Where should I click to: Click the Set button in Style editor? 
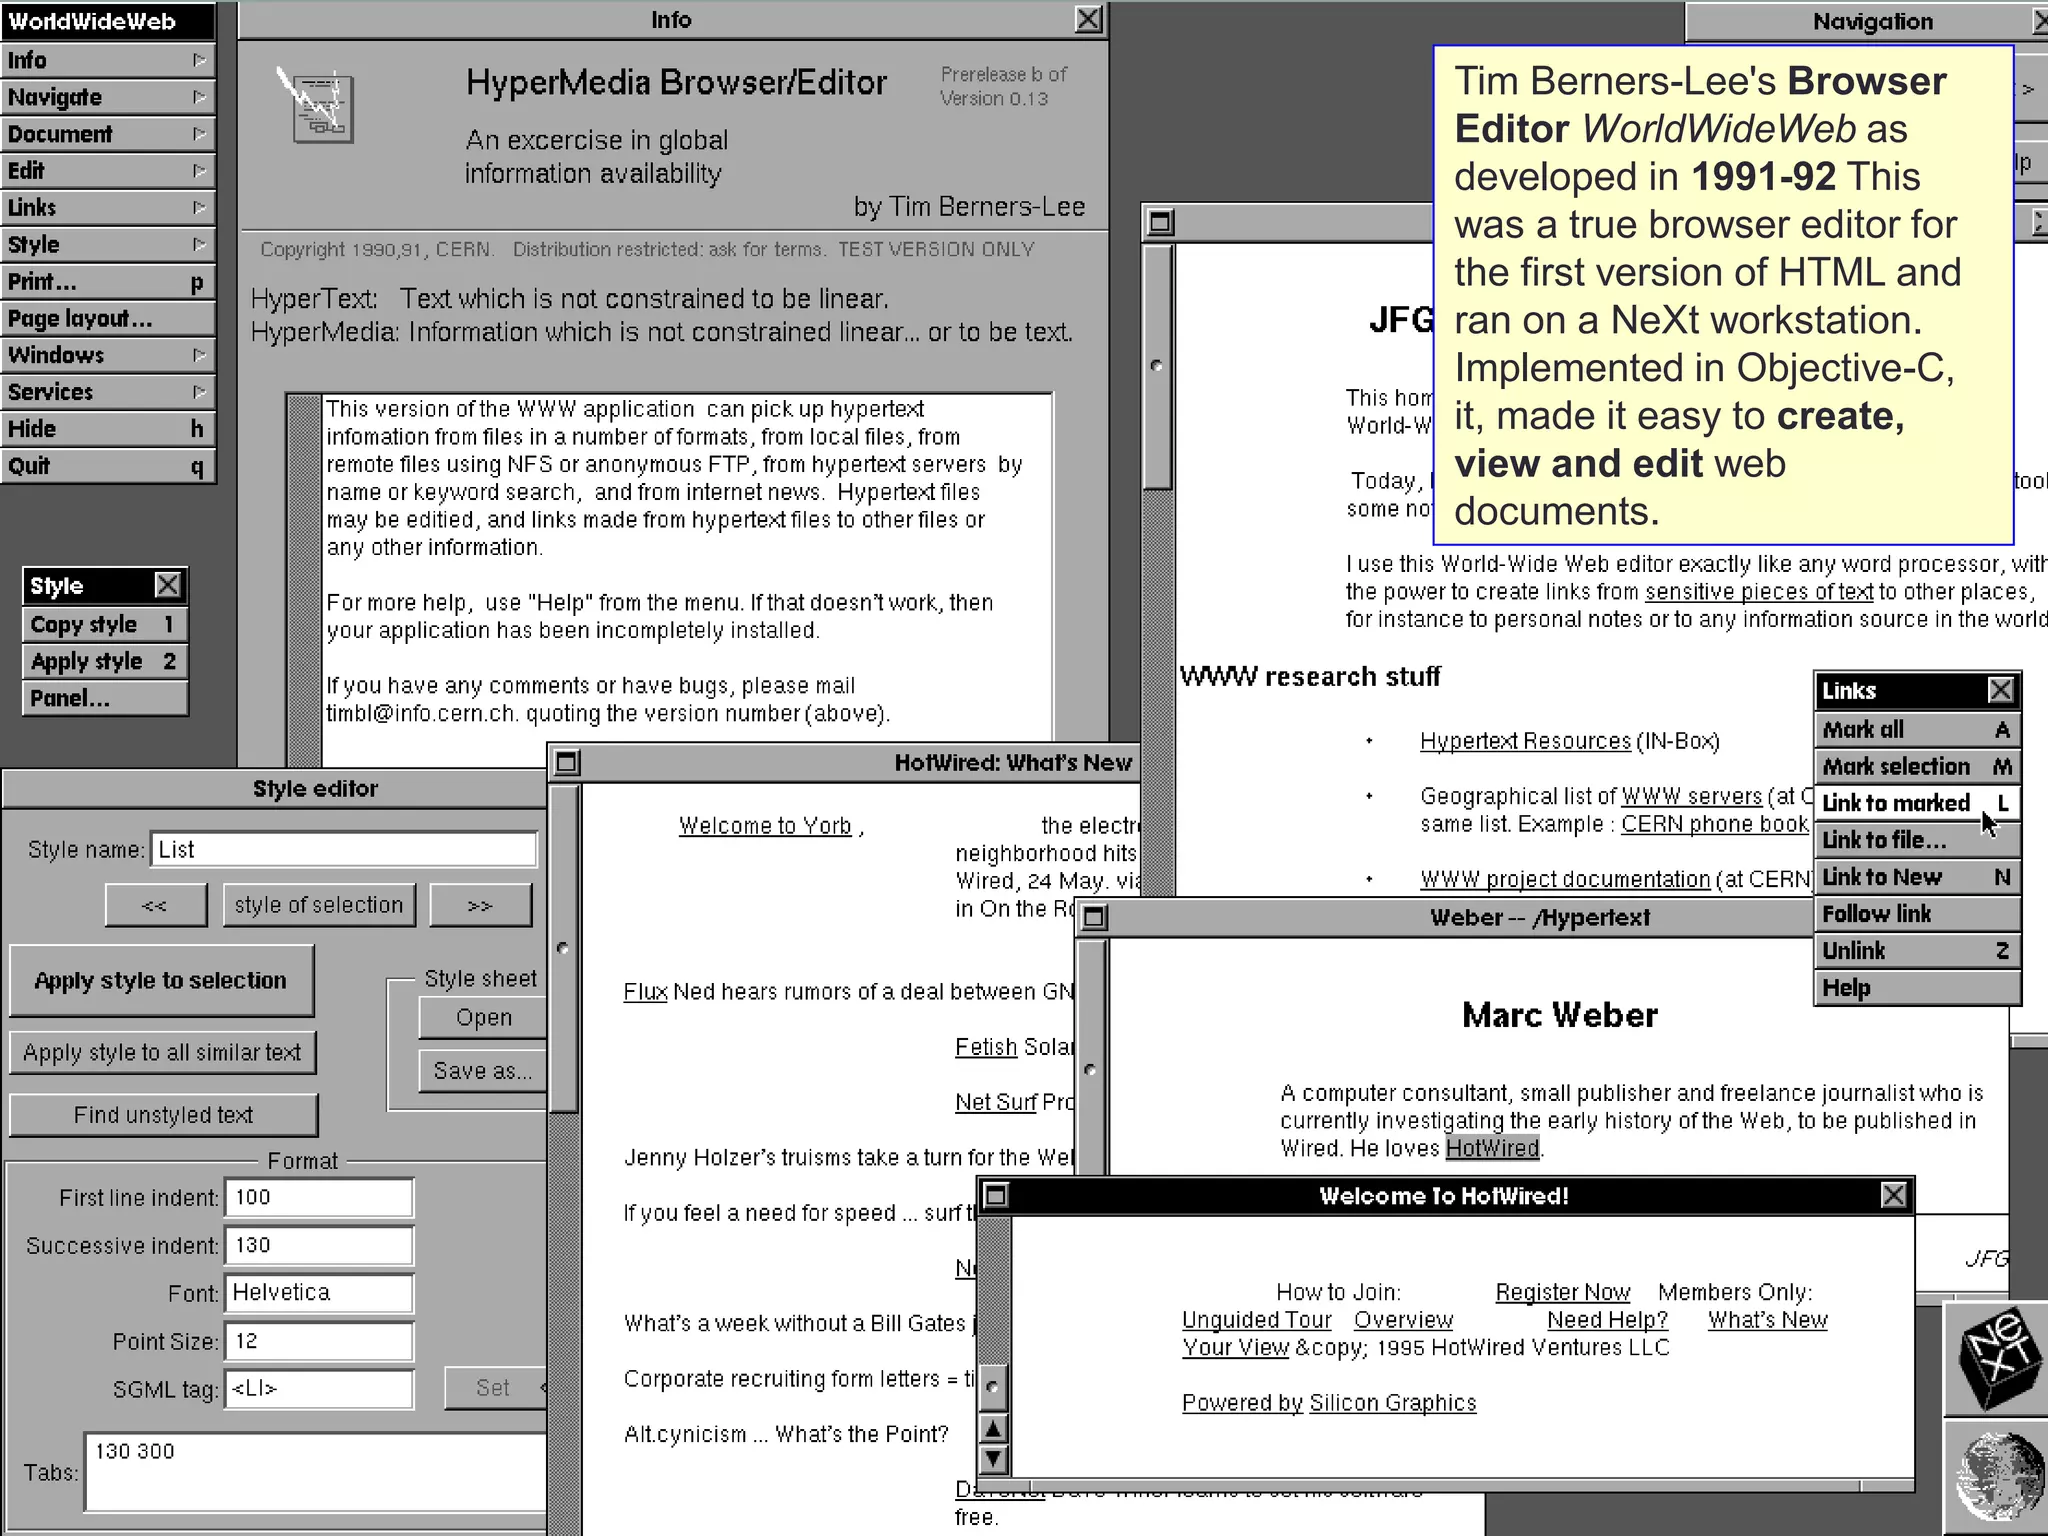pos(494,1388)
